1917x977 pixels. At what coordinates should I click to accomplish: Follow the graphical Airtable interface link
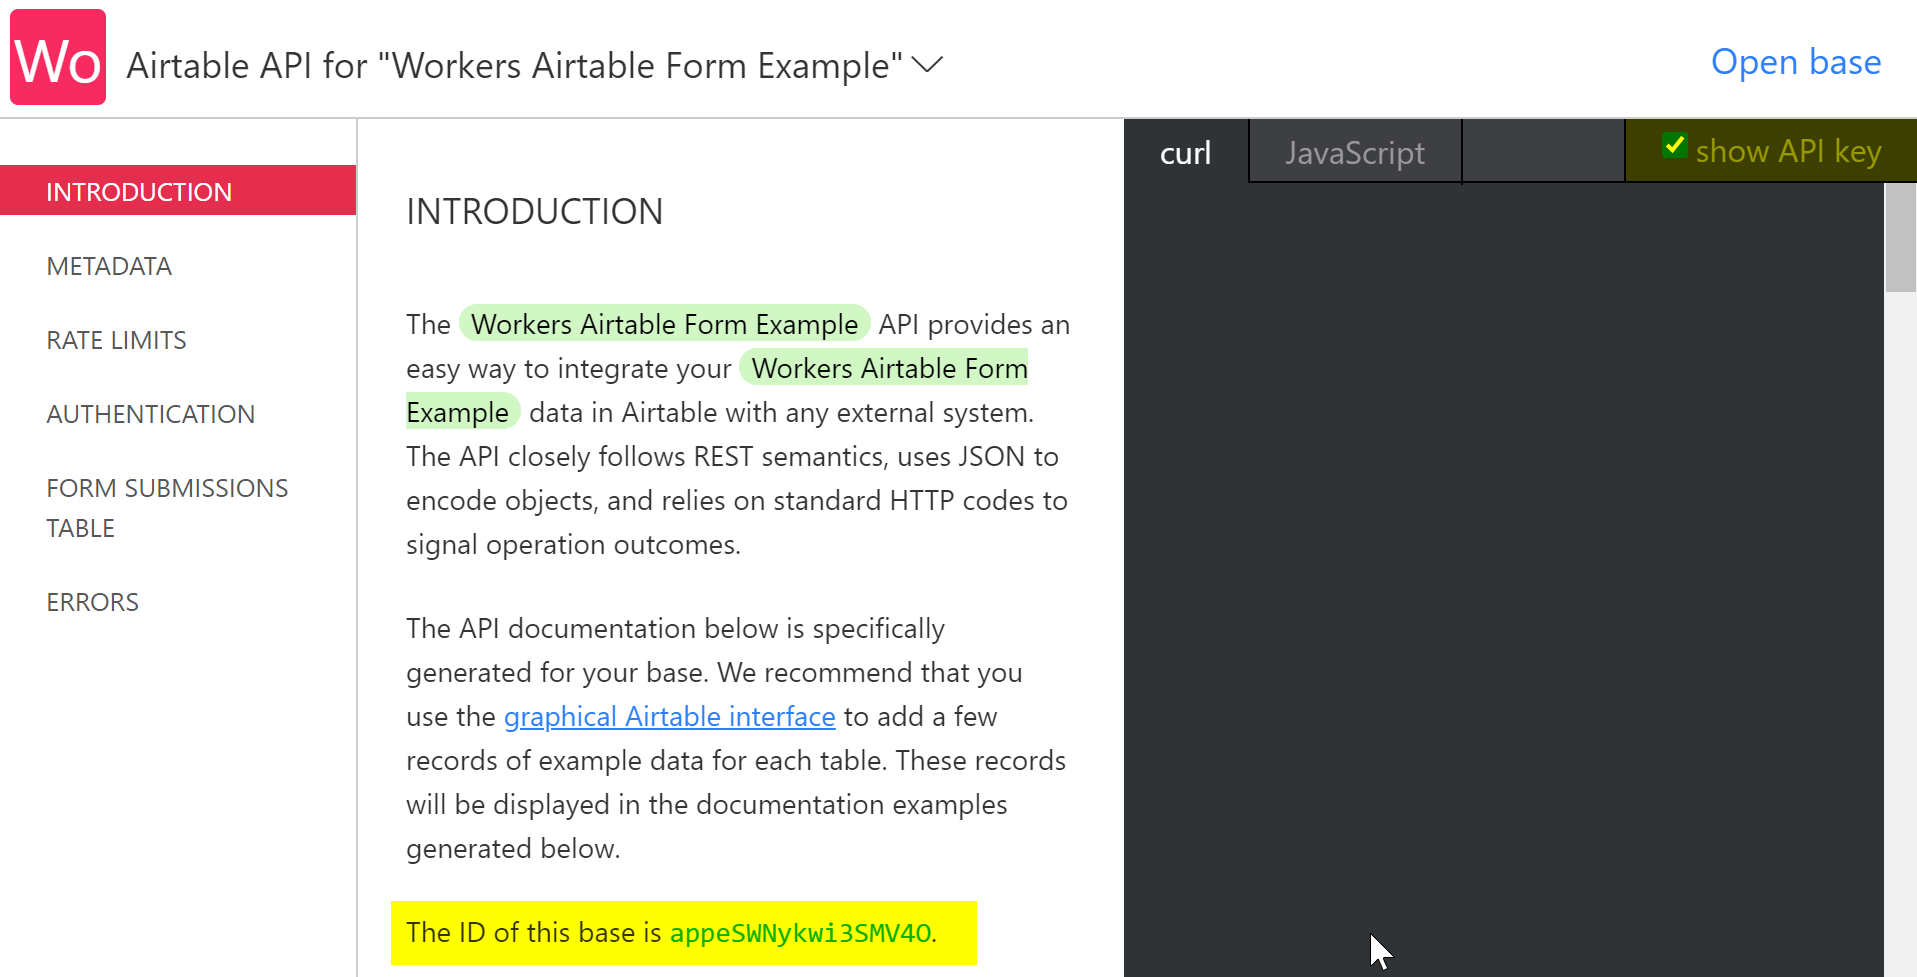point(669,716)
